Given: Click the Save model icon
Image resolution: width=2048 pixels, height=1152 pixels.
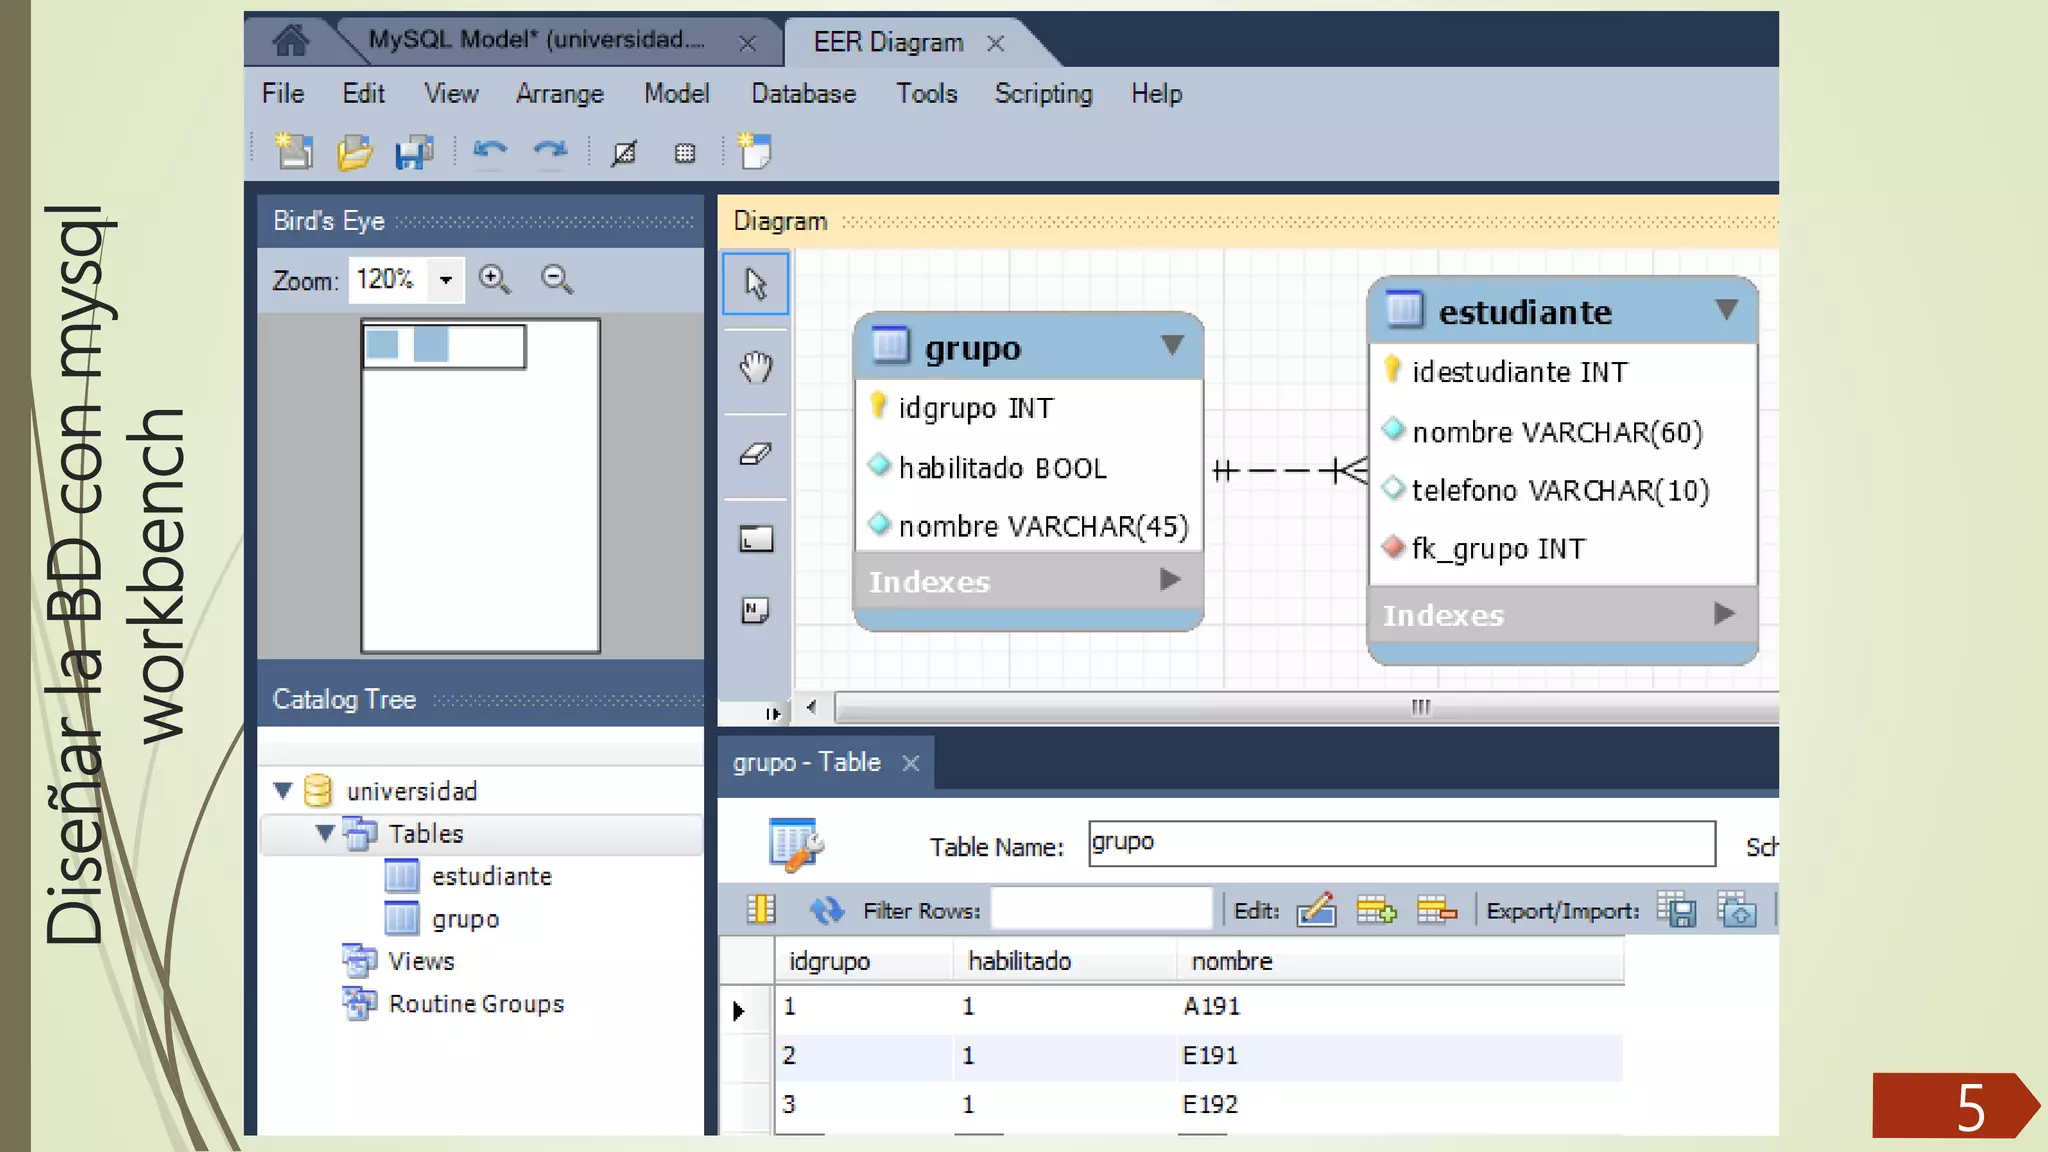Looking at the screenshot, I should (413, 152).
